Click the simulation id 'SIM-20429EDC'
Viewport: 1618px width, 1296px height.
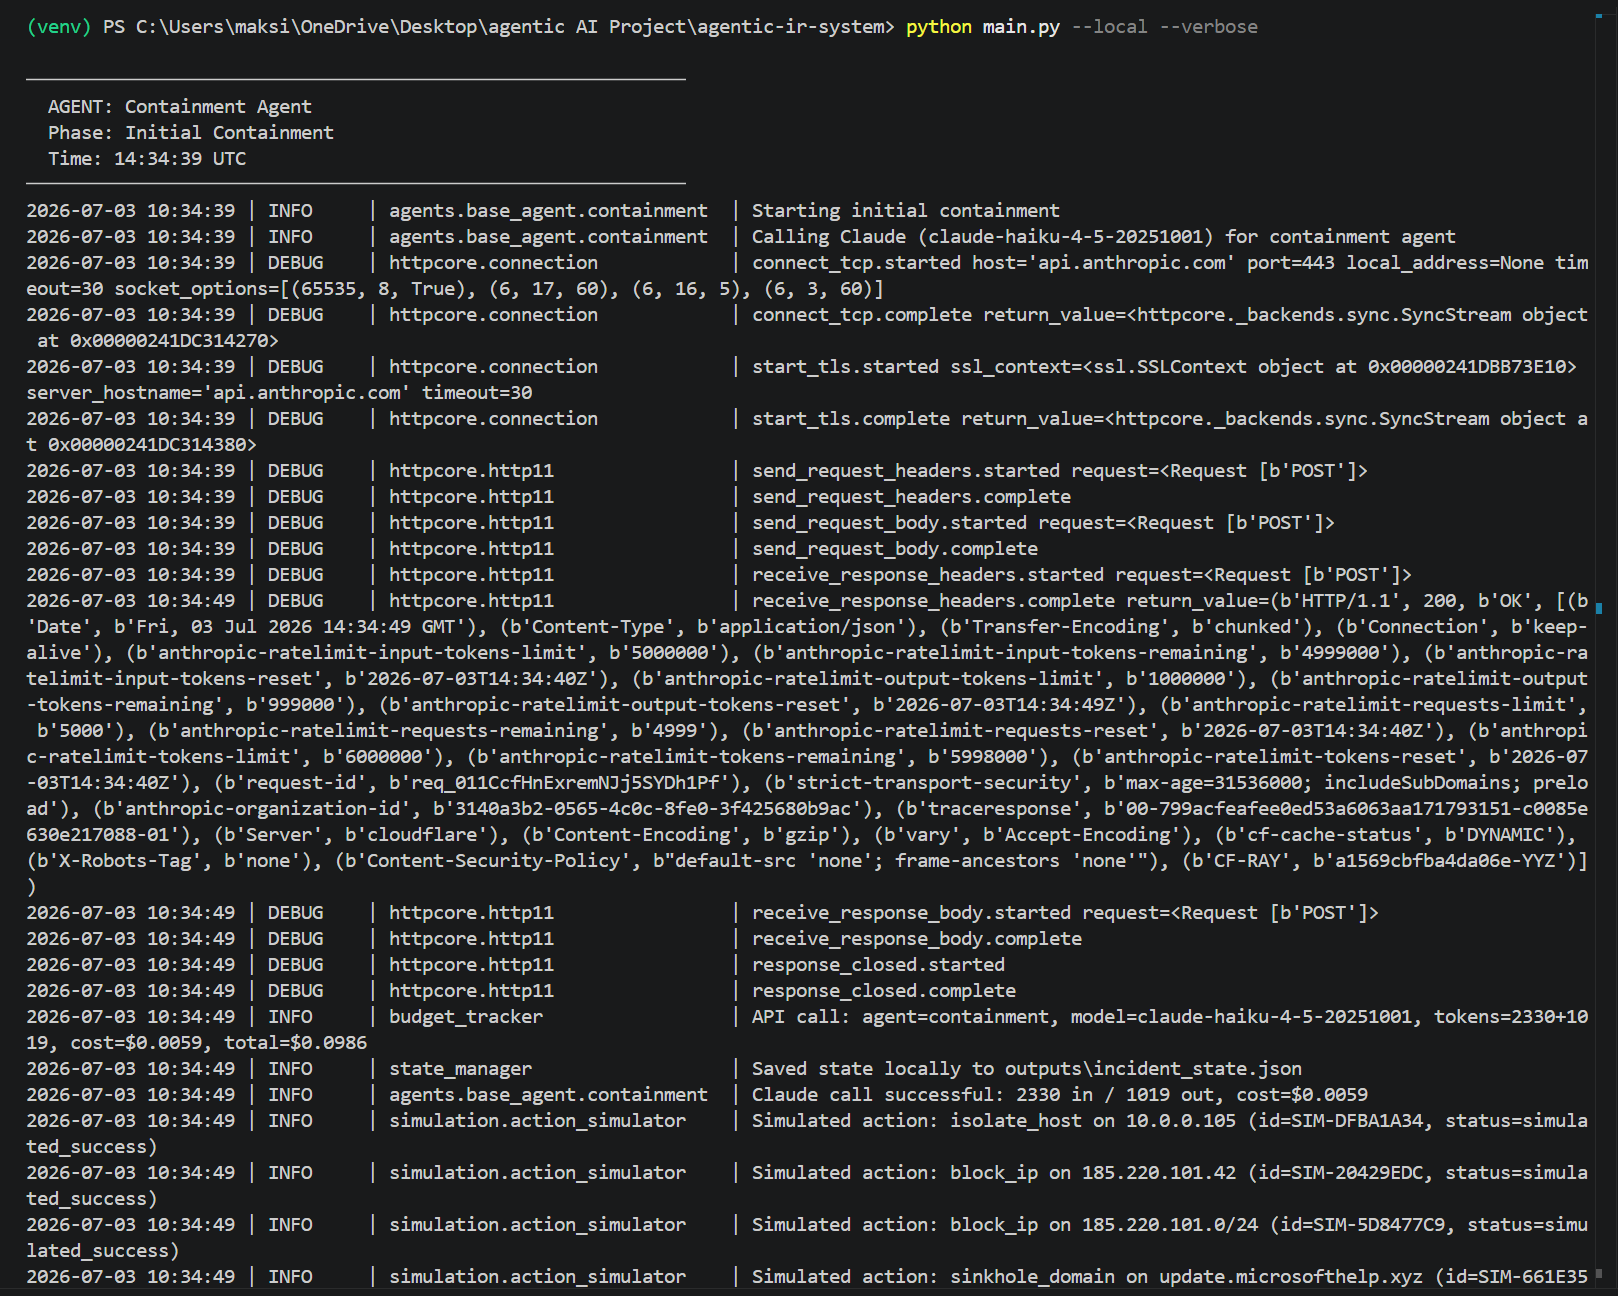pos(1357,1173)
